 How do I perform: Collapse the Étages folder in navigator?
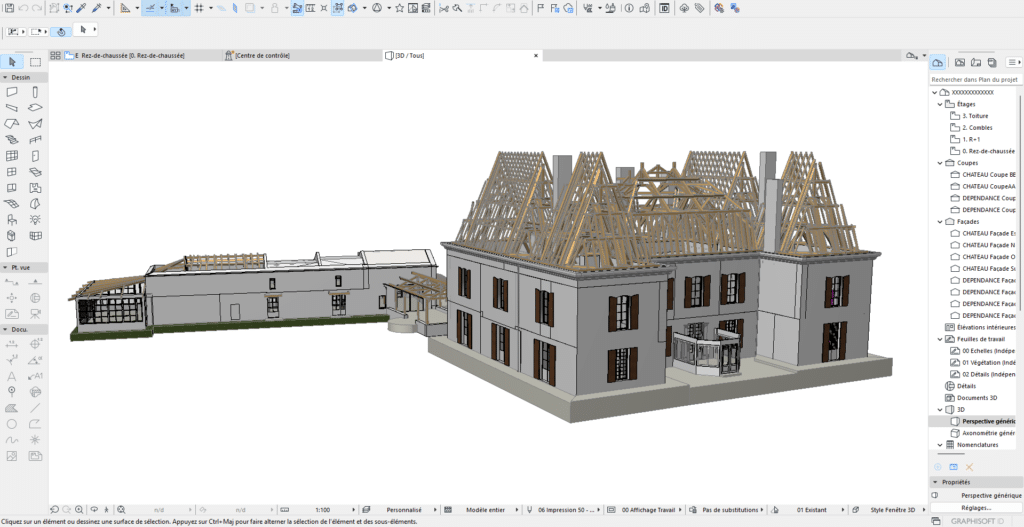(x=940, y=104)
